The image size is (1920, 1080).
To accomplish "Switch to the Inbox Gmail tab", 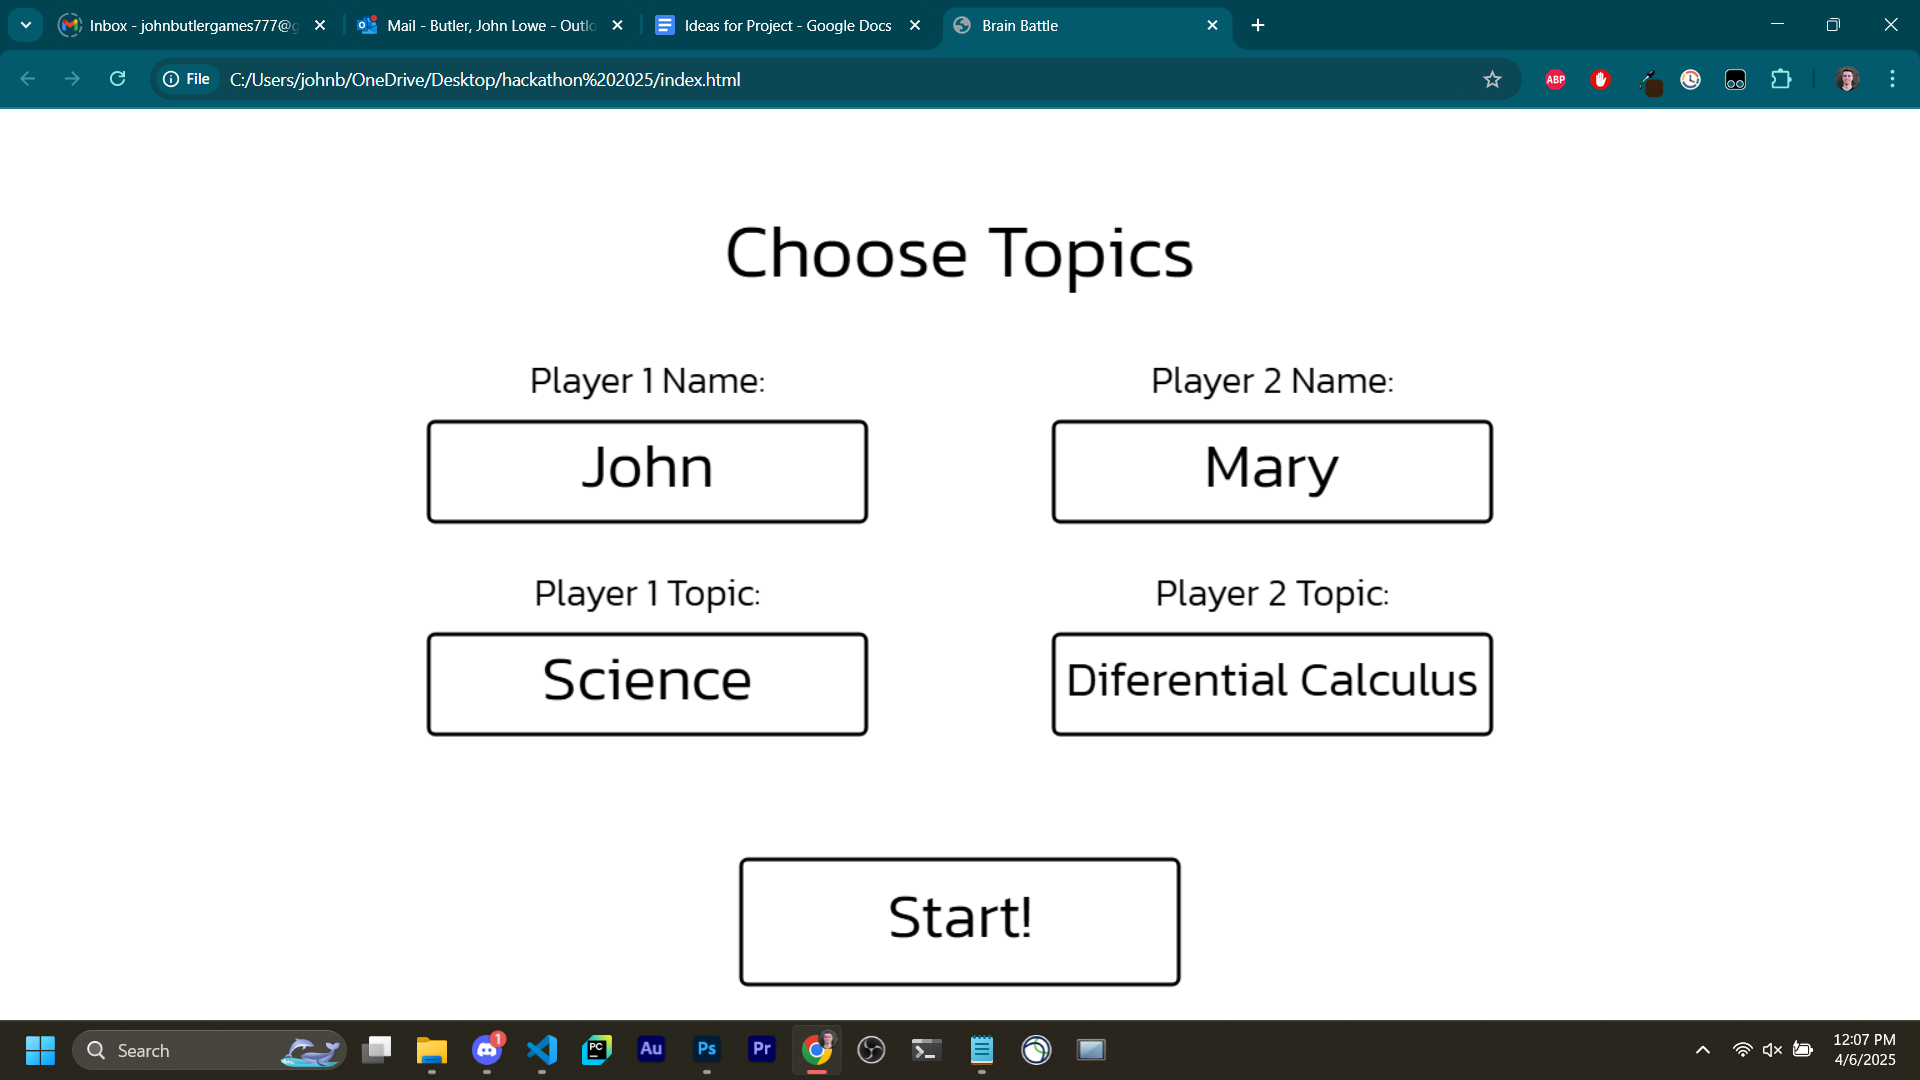I will point(190,25).
